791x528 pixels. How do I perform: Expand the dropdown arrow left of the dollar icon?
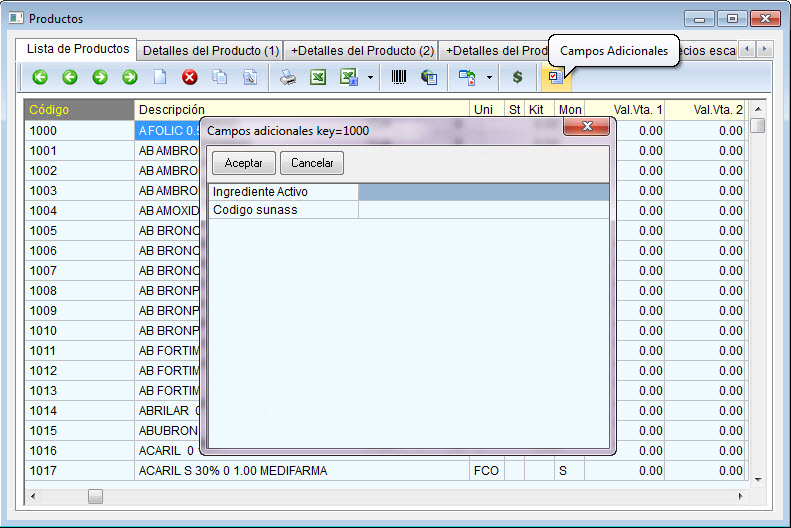tap(489, 77)
